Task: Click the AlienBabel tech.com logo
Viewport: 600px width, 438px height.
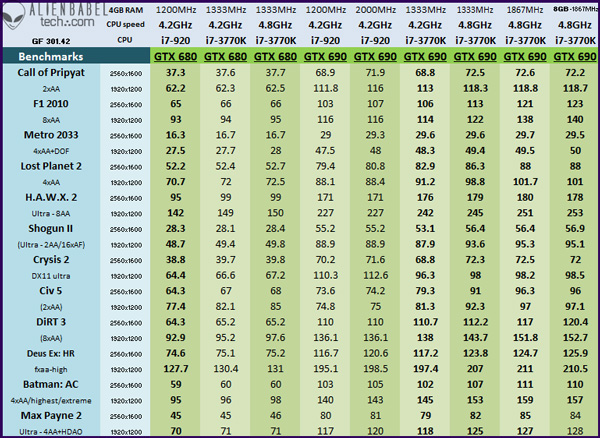Action: click(54, 16)
